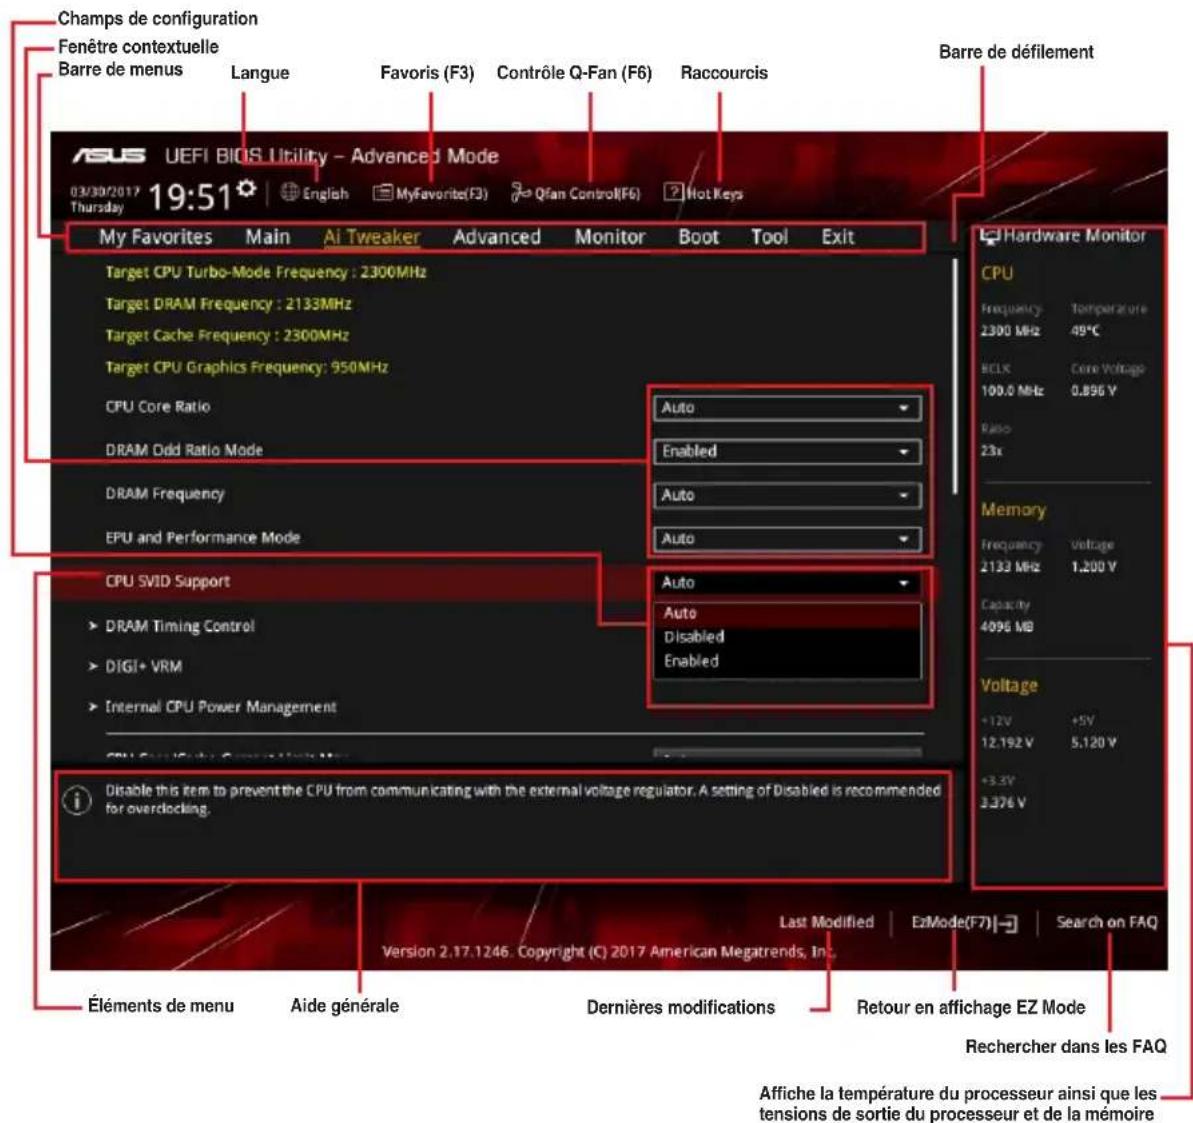Click the settings gear icon beside the clock
Image resolution: width=1193 pixels, height=1123 pixels.
(x=246, y=188)
